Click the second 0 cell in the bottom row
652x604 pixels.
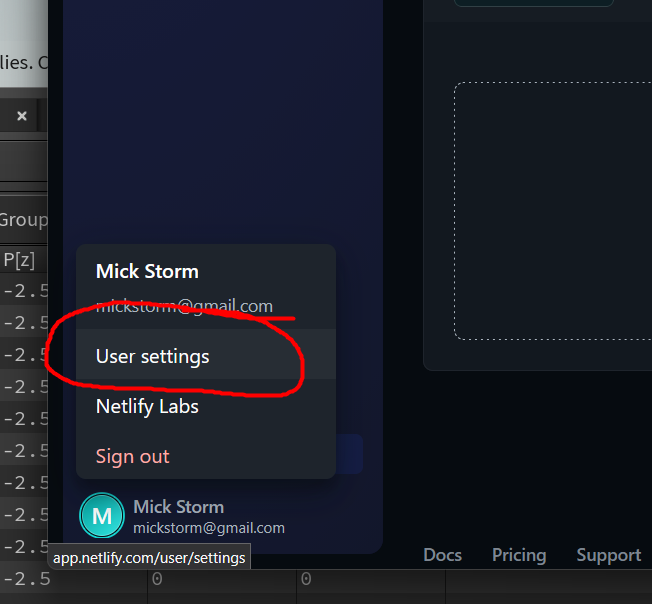306,579
